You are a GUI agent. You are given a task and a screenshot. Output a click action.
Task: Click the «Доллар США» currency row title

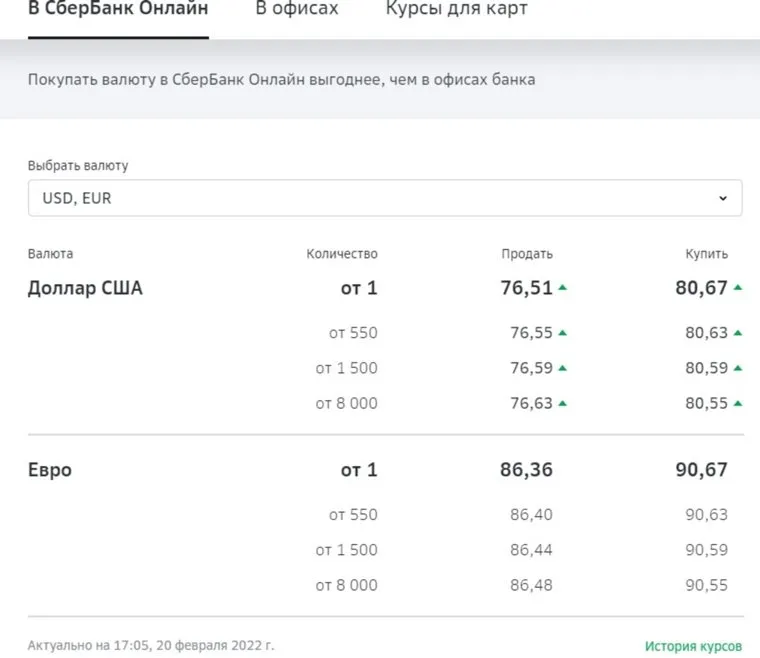coord(85,289)
